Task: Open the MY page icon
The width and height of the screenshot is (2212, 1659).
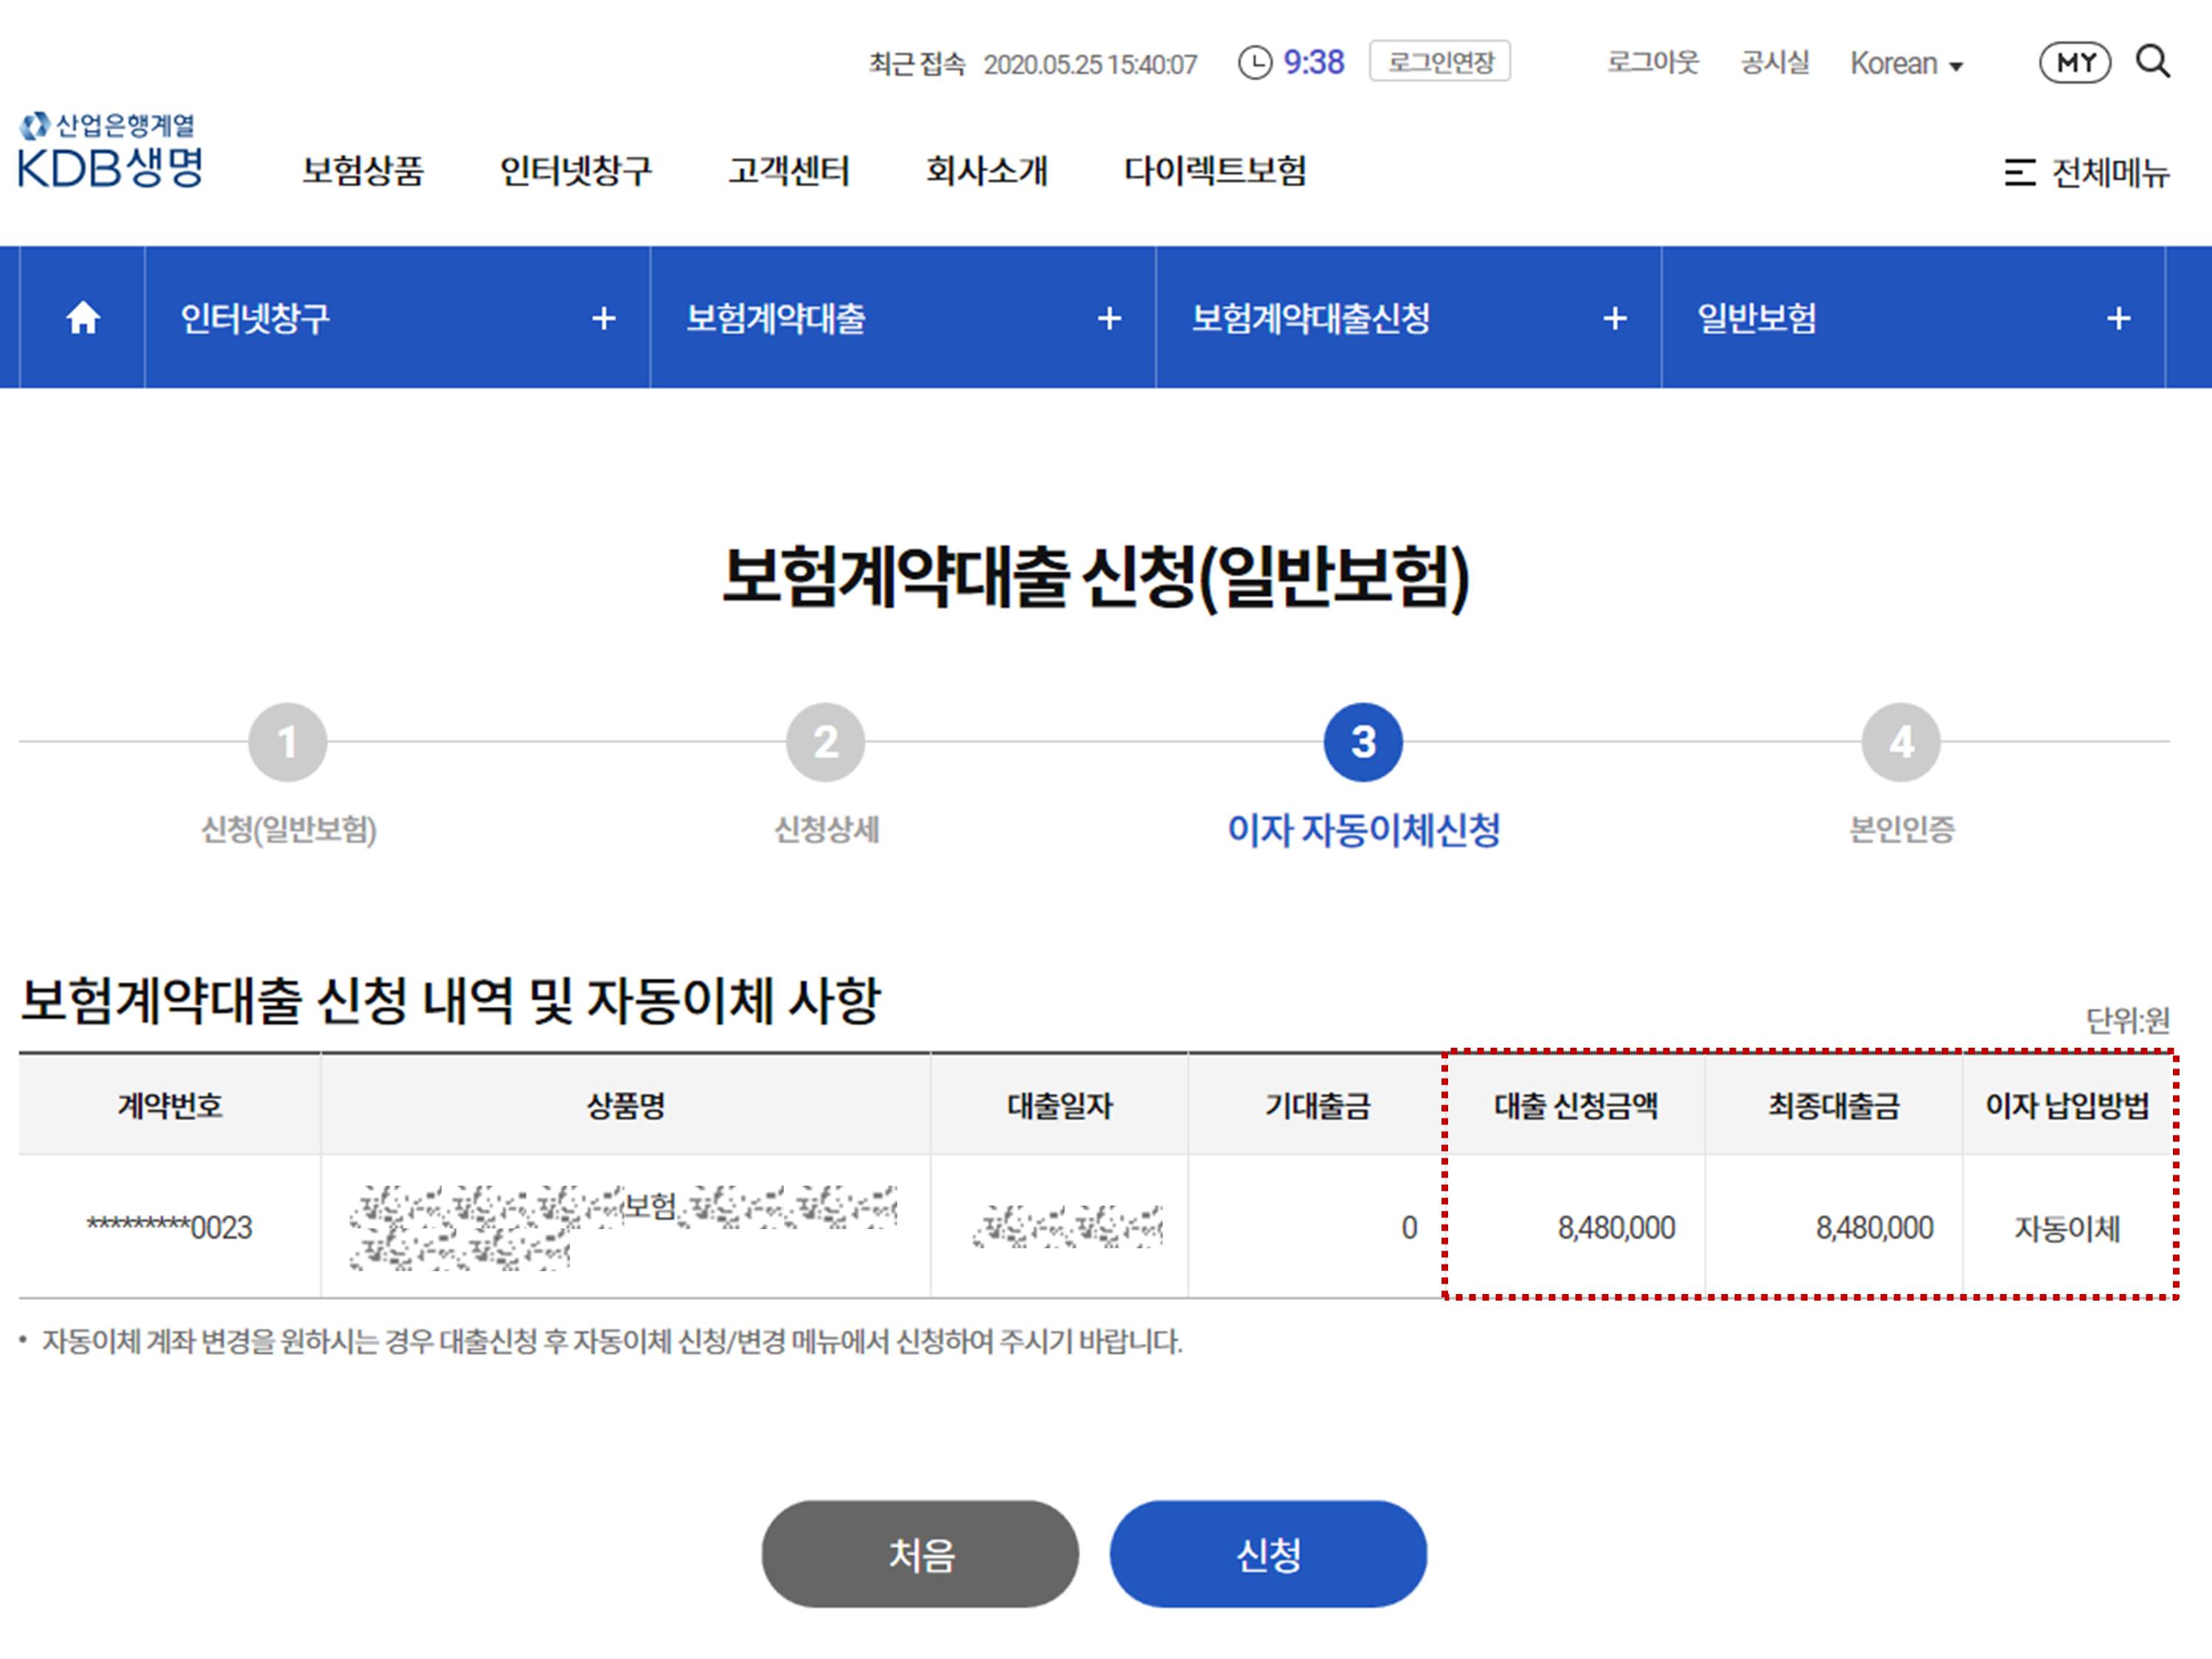Action: point(2075,62)
